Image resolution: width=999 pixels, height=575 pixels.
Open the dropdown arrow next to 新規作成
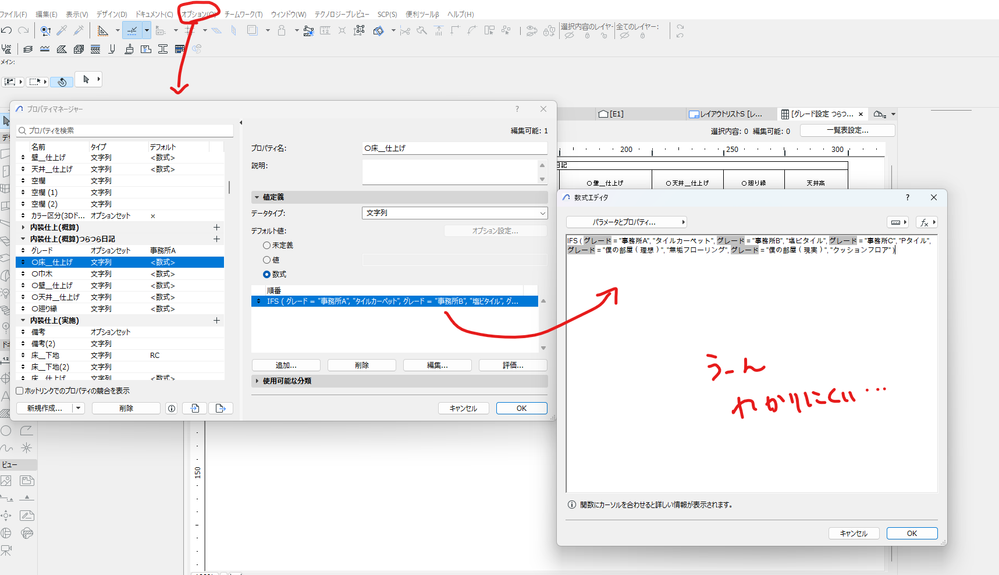pos(78,408)
